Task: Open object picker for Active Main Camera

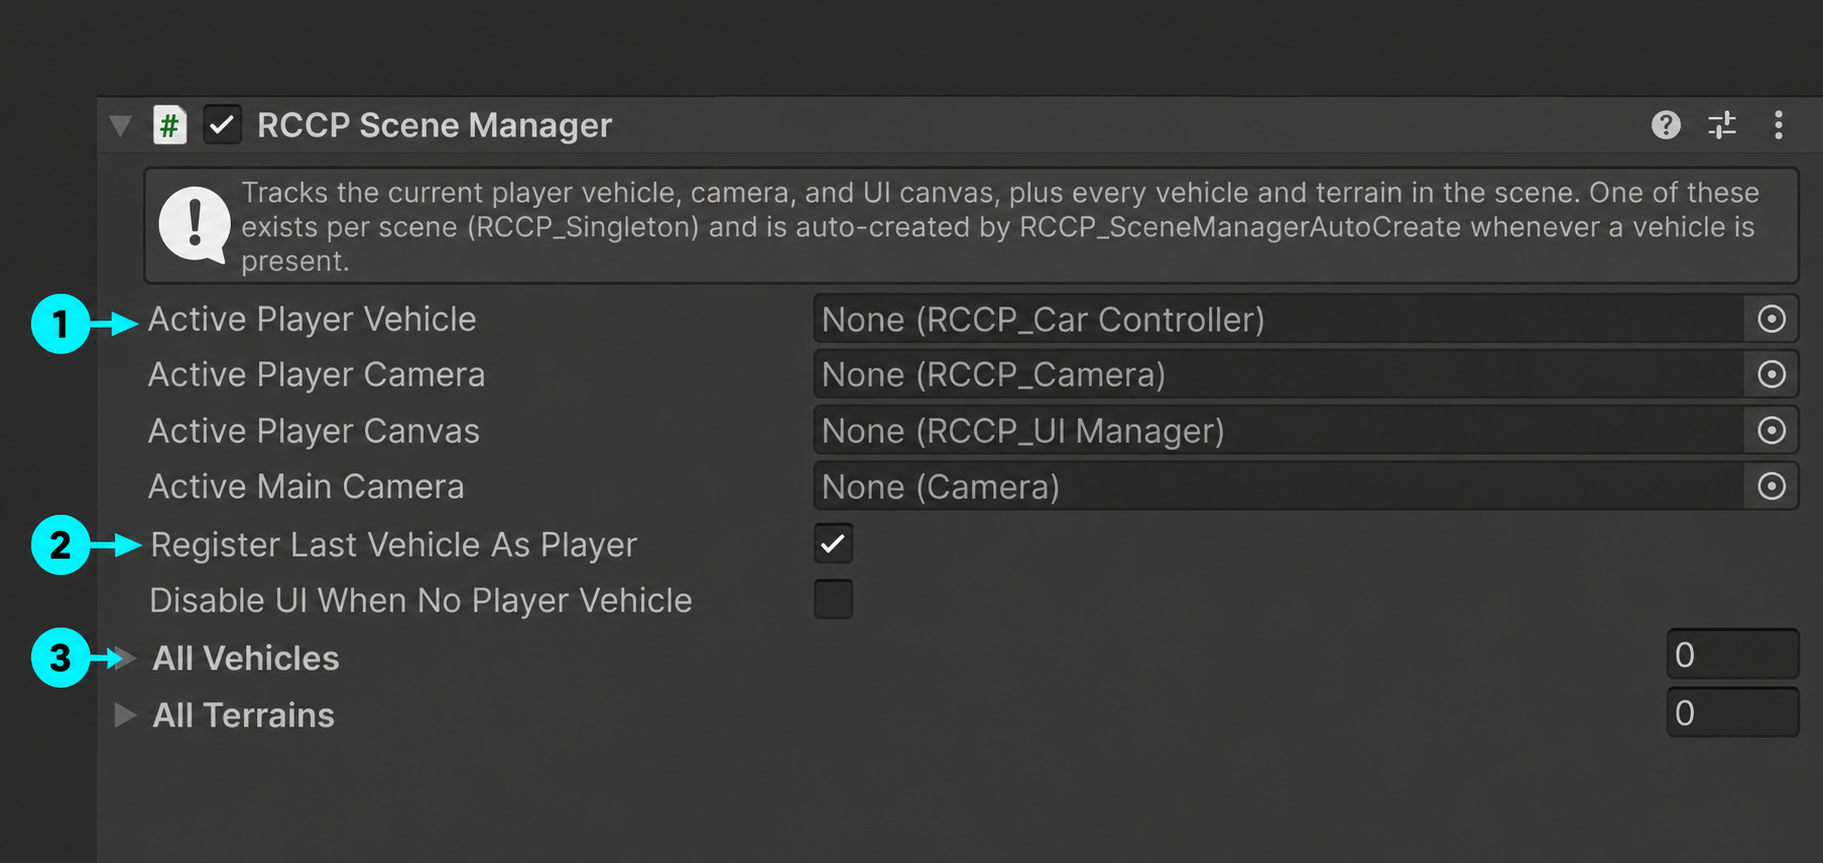Action: tap(1771, 486)
